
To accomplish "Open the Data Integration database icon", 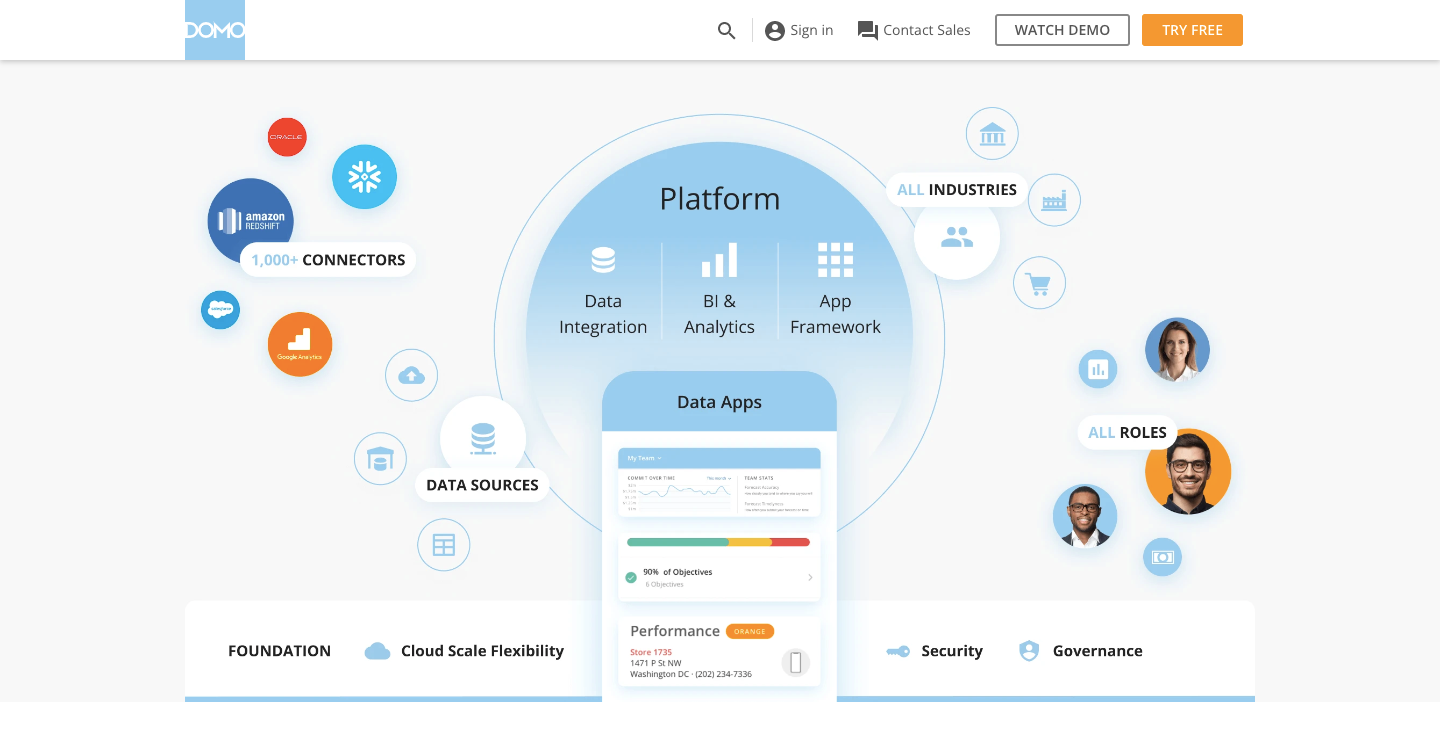I will click(603, 258).
